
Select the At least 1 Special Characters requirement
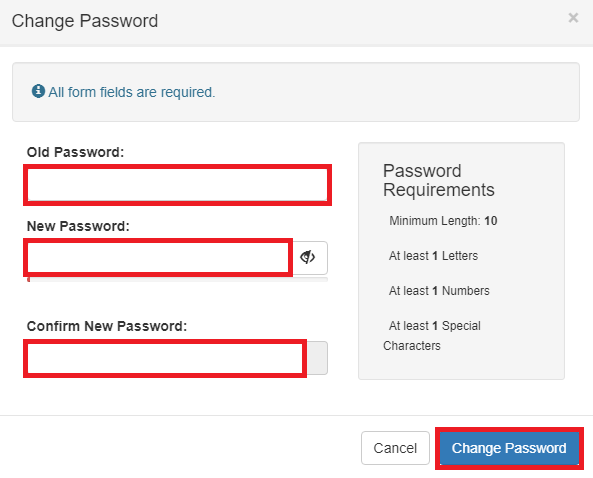(432, 336)
